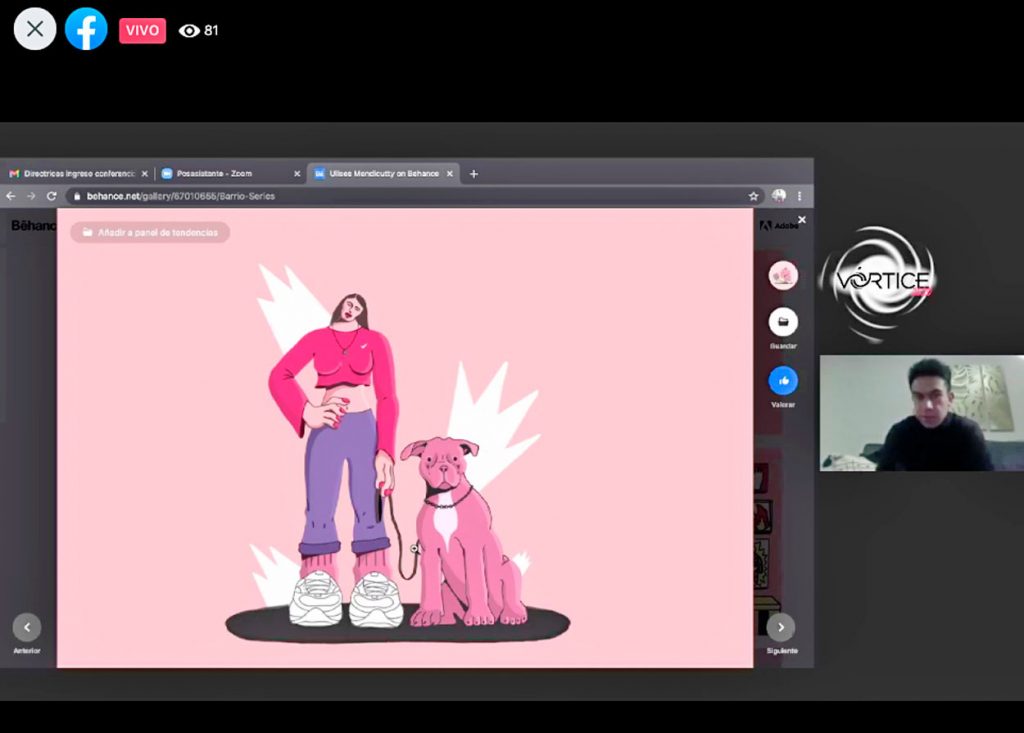Viewport: 1024px width, 733px height.
Task: Go back in the browser
Action: (11, 196)
